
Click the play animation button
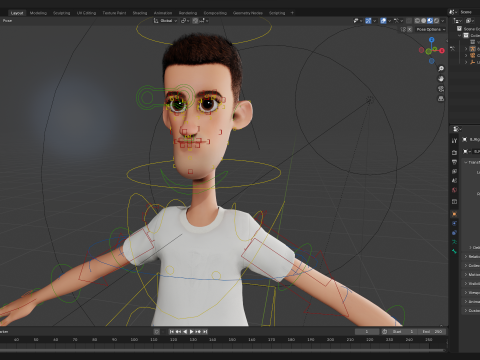[x=191, y=332]
